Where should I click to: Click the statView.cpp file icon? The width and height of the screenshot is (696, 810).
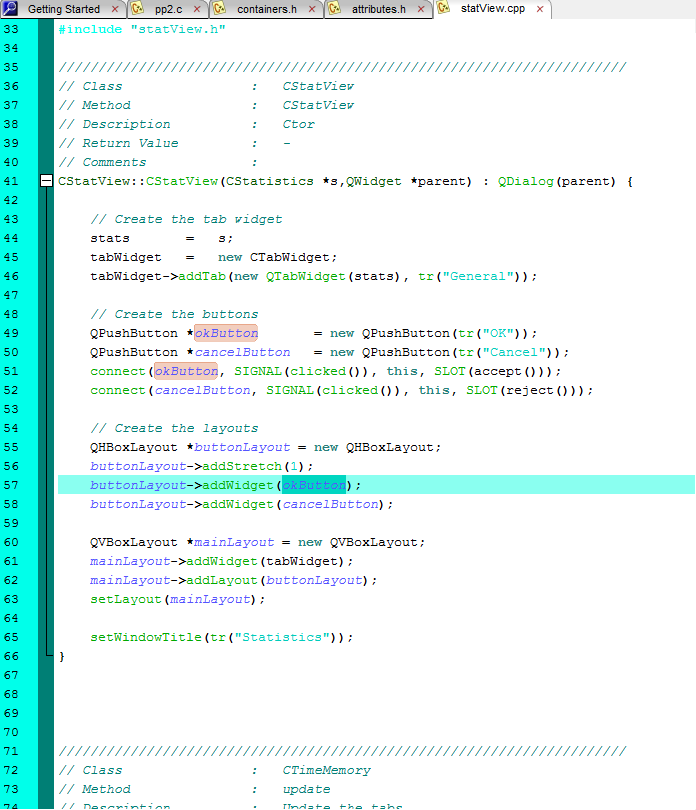444,9
